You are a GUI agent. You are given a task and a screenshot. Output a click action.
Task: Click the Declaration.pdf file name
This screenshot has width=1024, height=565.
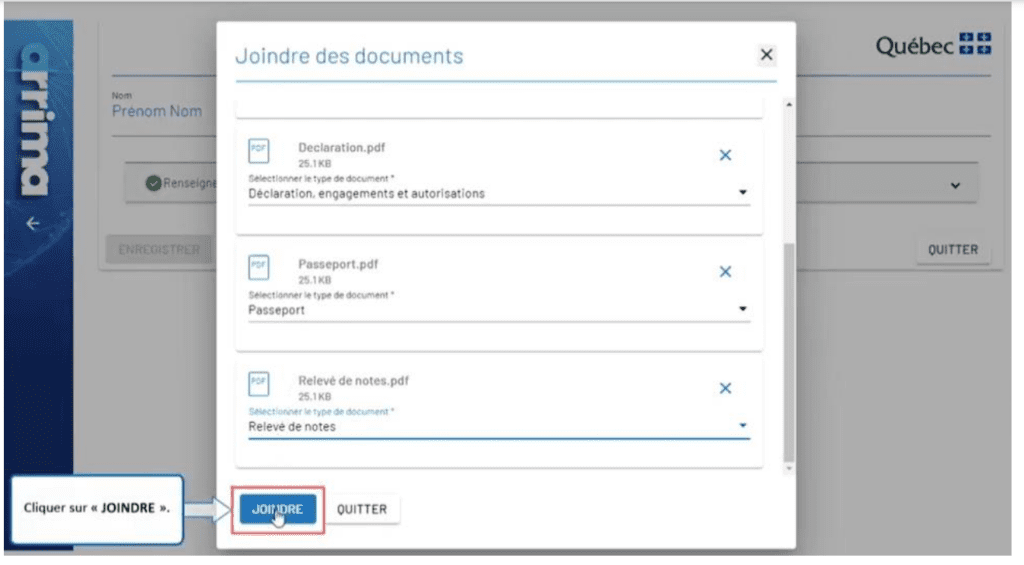(x=342, y=148)
